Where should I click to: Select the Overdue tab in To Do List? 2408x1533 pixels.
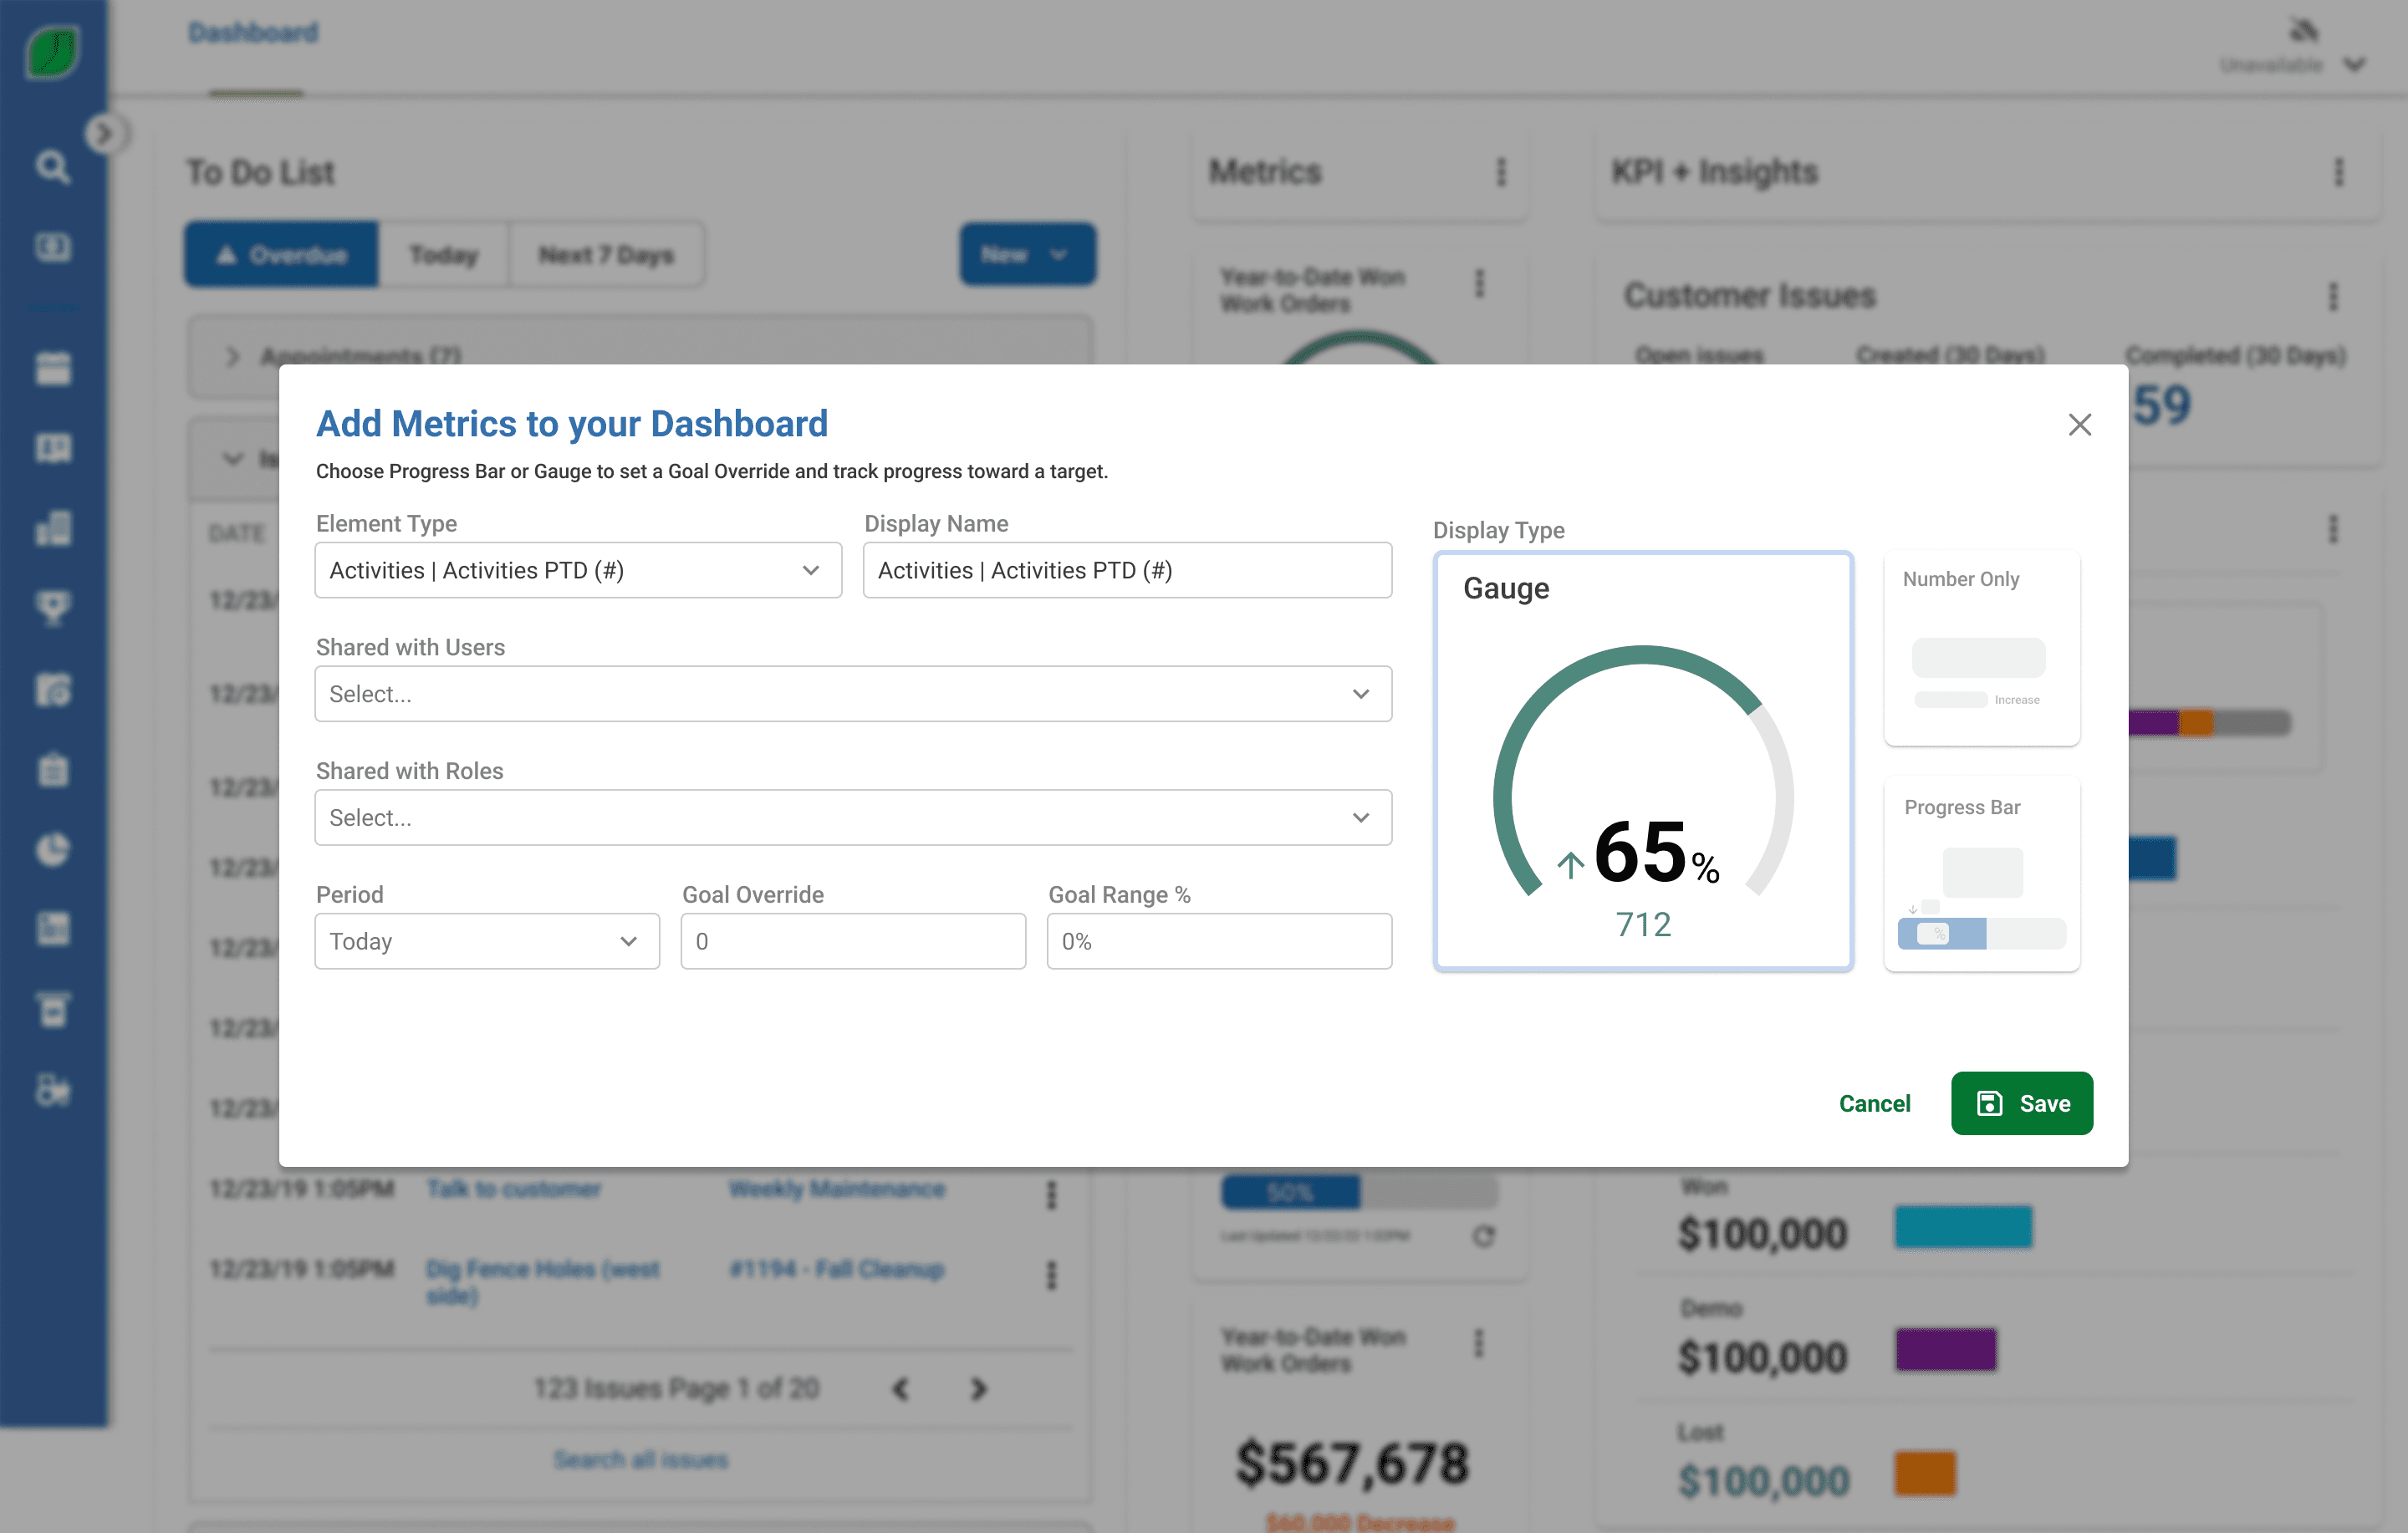pos(281,255)
